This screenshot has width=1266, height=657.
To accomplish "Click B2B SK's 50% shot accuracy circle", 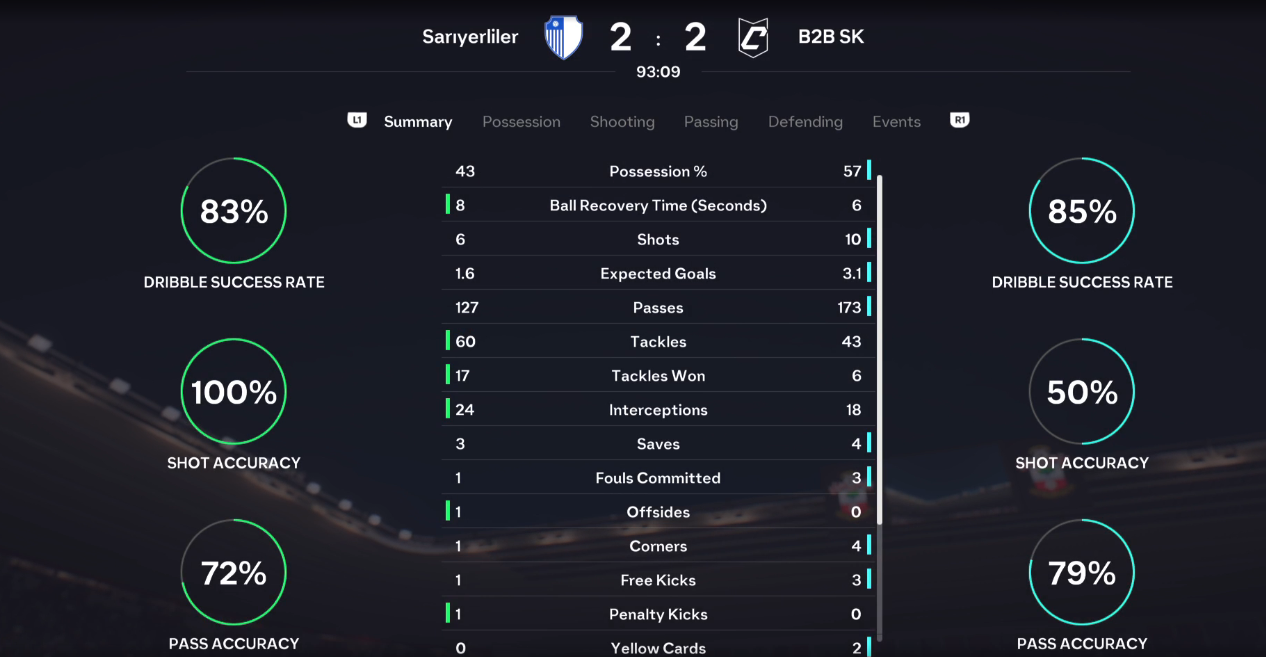I will pyautogui.click(x=1082, y=392).
